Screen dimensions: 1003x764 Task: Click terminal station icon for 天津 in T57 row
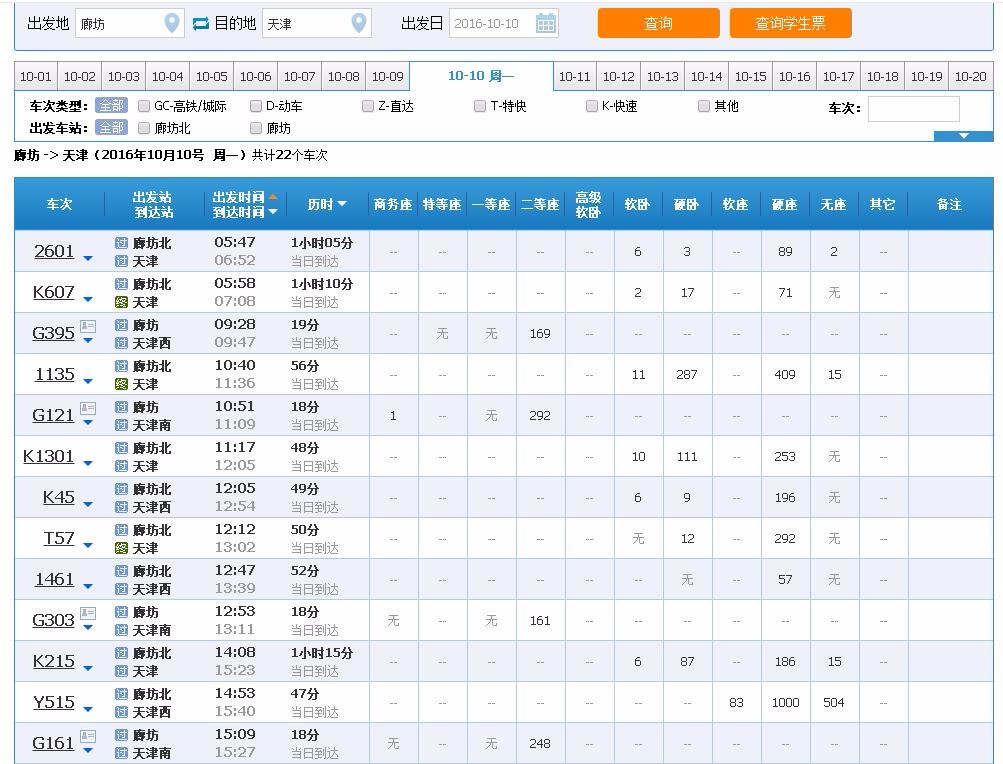tap(122, 548)
